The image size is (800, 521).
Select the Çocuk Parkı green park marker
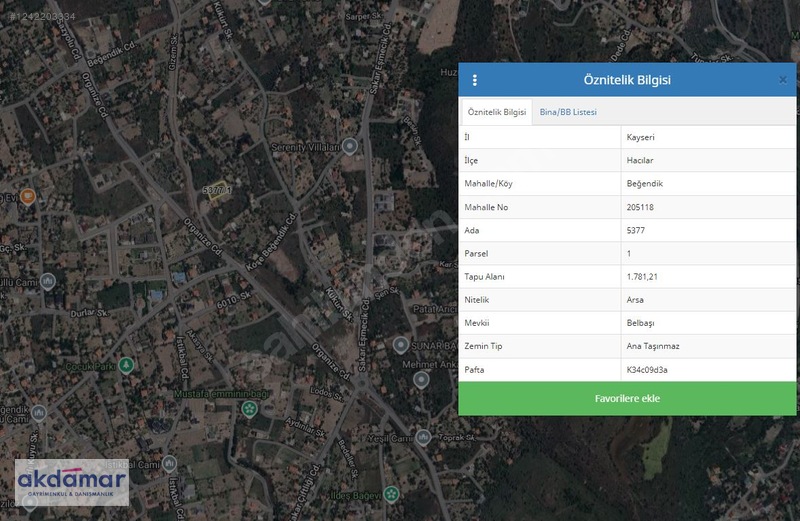pos(126,365)
